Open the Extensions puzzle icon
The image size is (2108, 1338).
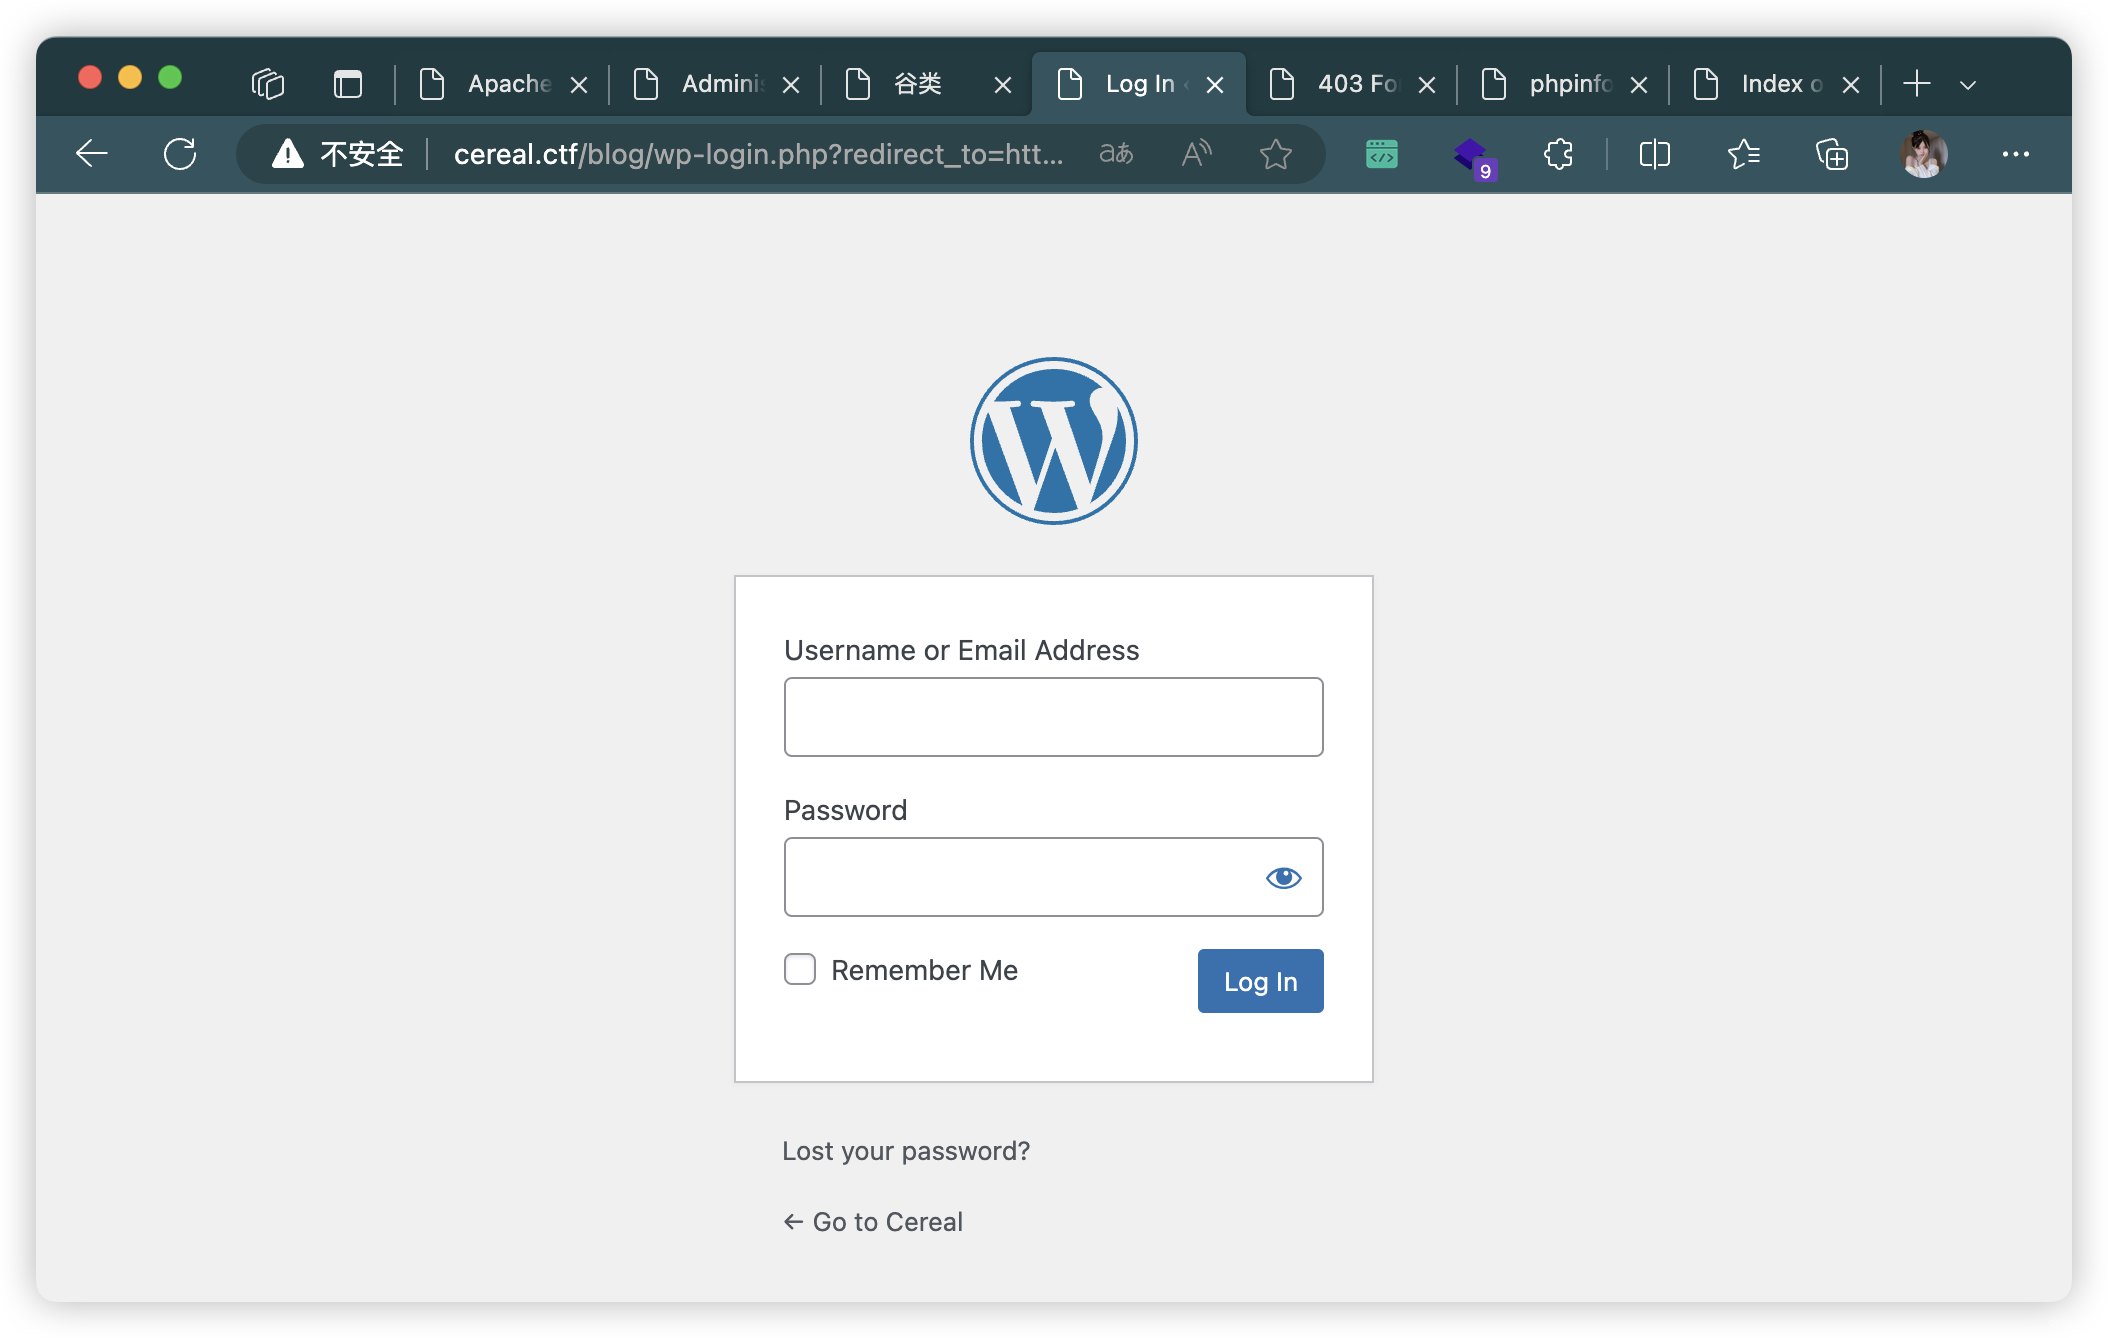[x=1558, y=154]
